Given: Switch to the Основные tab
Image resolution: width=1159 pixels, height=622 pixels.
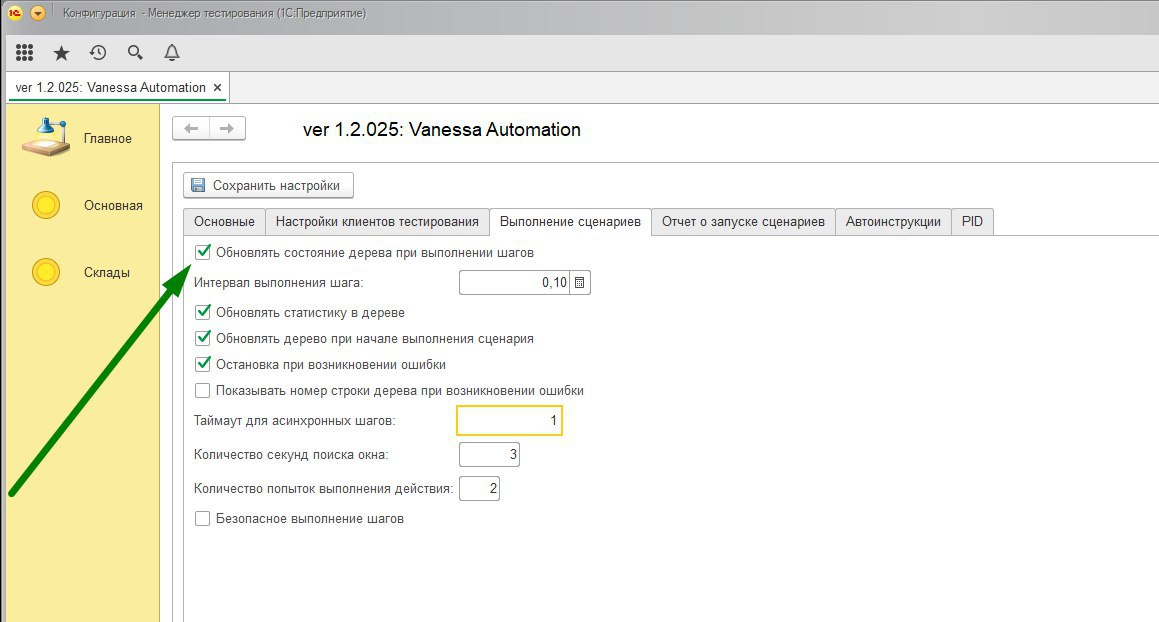Looking at the screenshot, I should point(224,222).
